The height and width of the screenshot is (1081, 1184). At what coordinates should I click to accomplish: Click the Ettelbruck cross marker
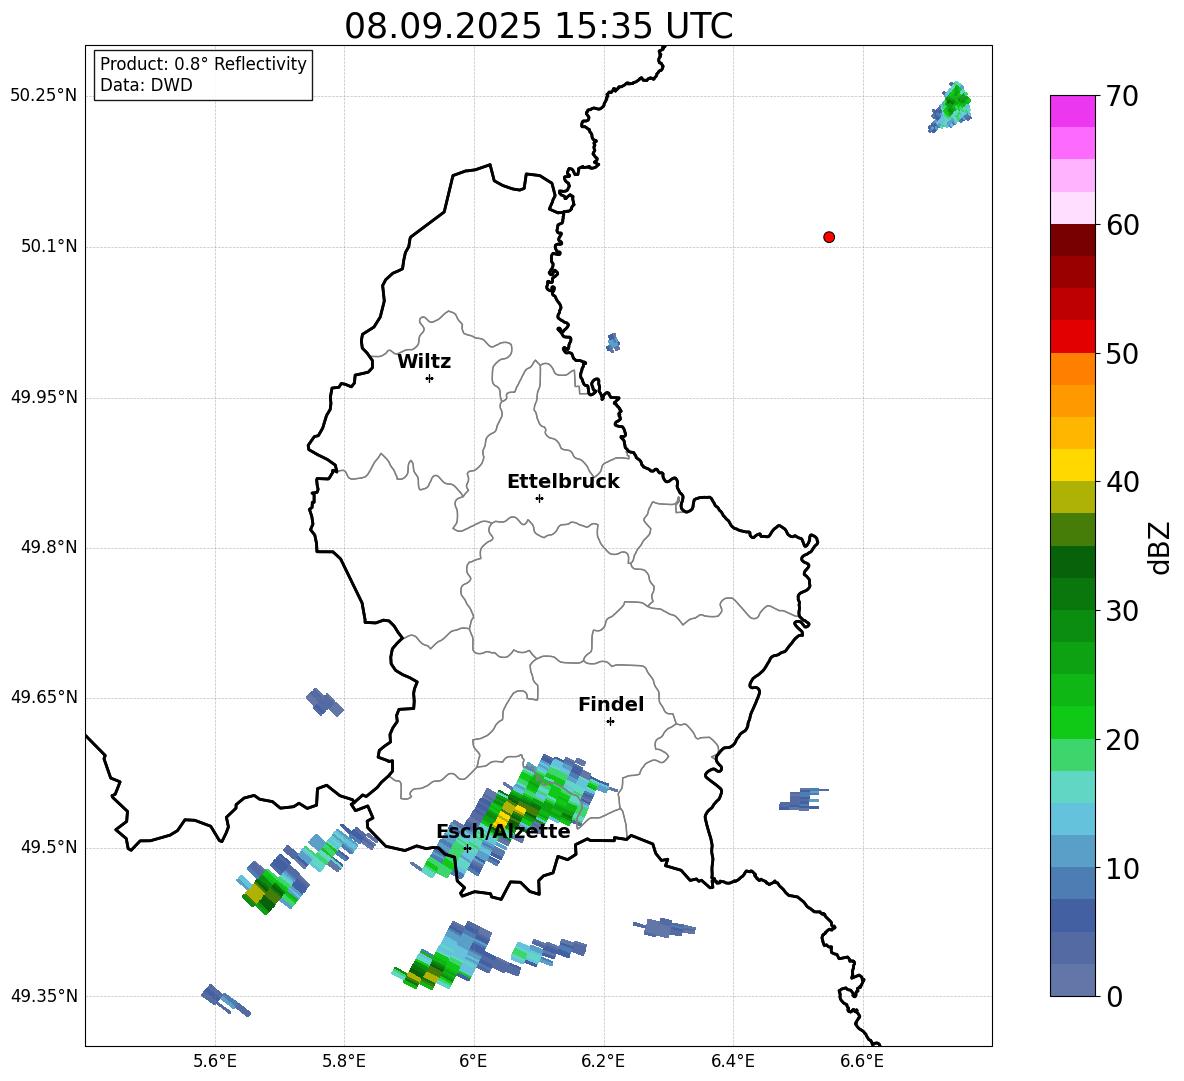(539, 498)
